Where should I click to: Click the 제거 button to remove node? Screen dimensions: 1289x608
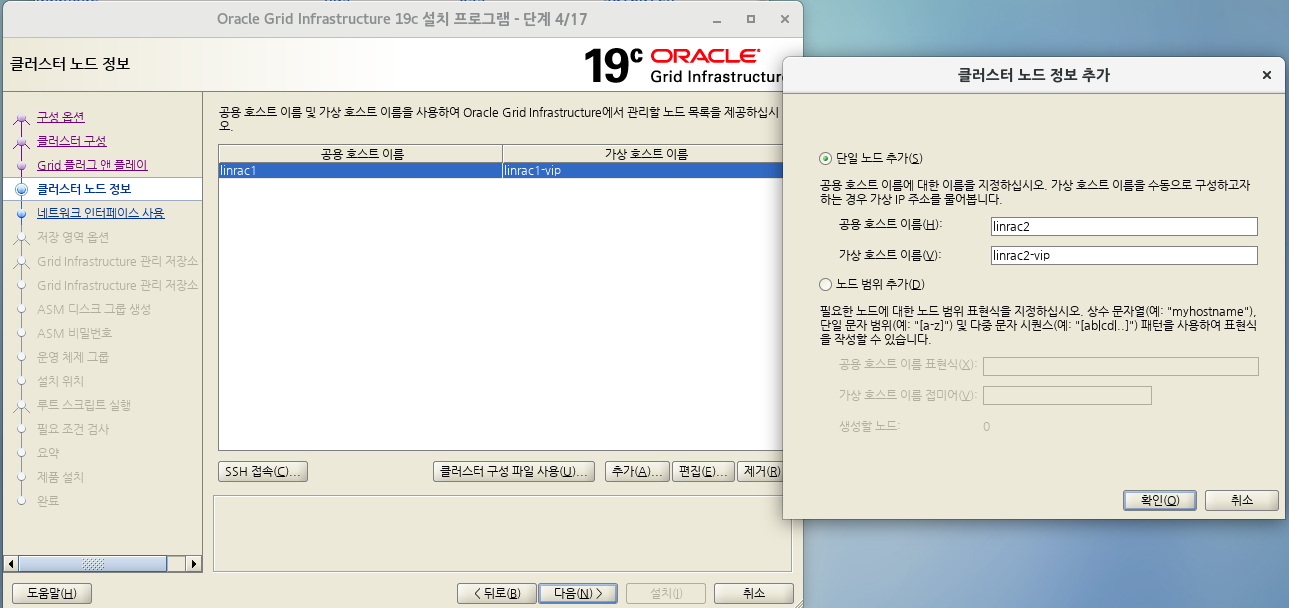point(759,471)
